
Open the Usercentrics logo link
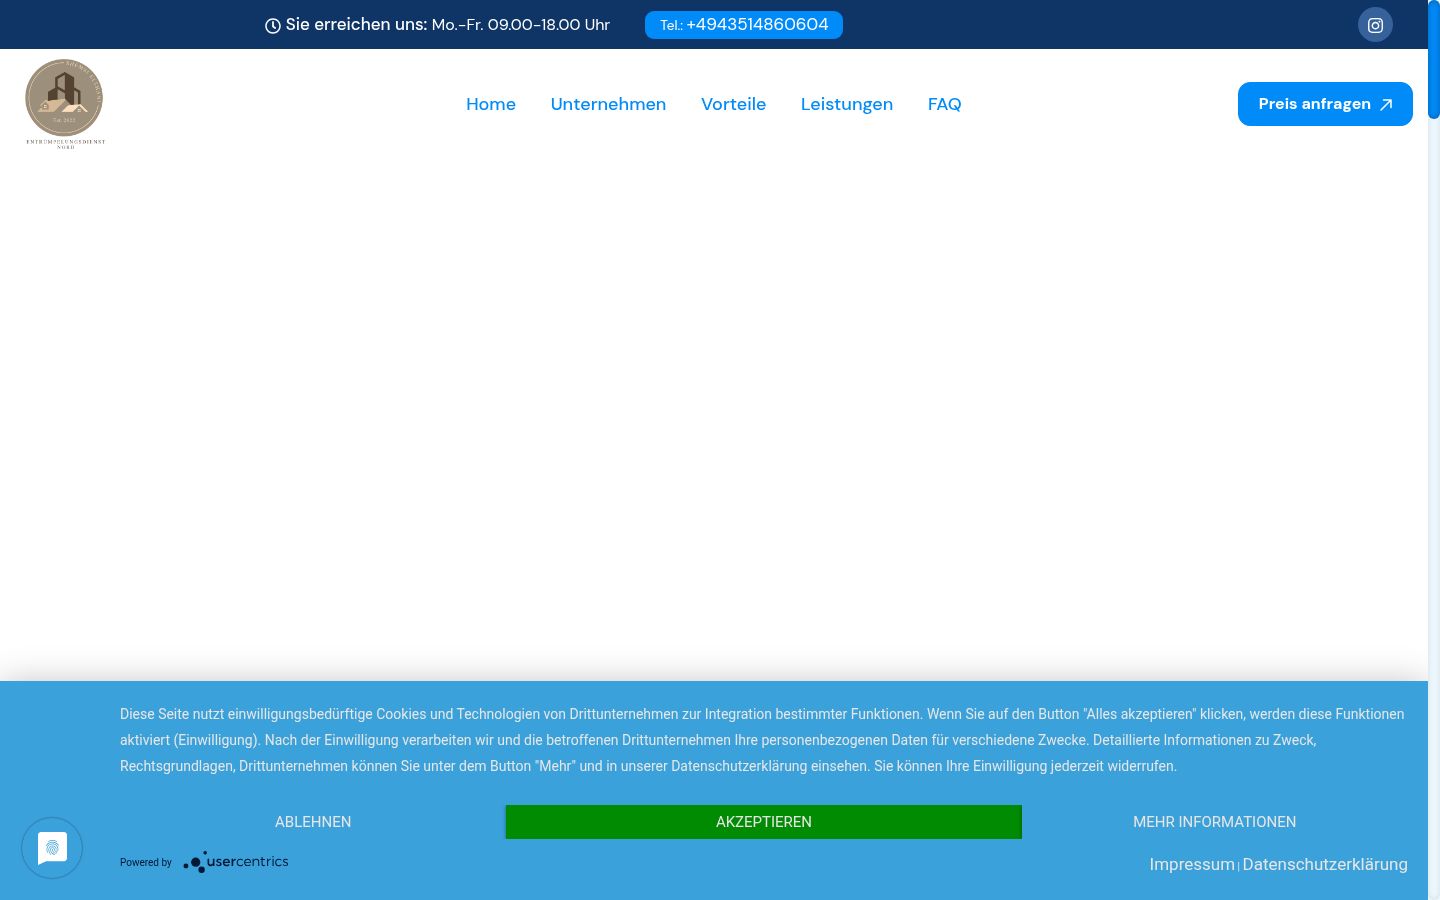click(236, 862)
